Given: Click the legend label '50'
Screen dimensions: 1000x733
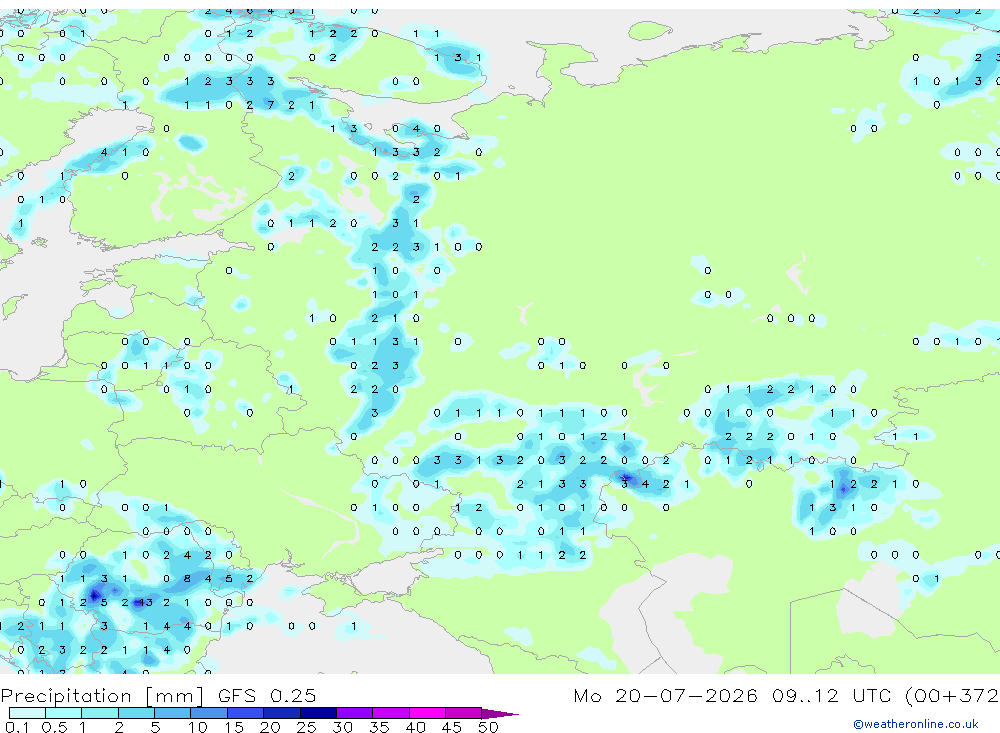Looking at the screenshot, I should (x=488, y=727).
